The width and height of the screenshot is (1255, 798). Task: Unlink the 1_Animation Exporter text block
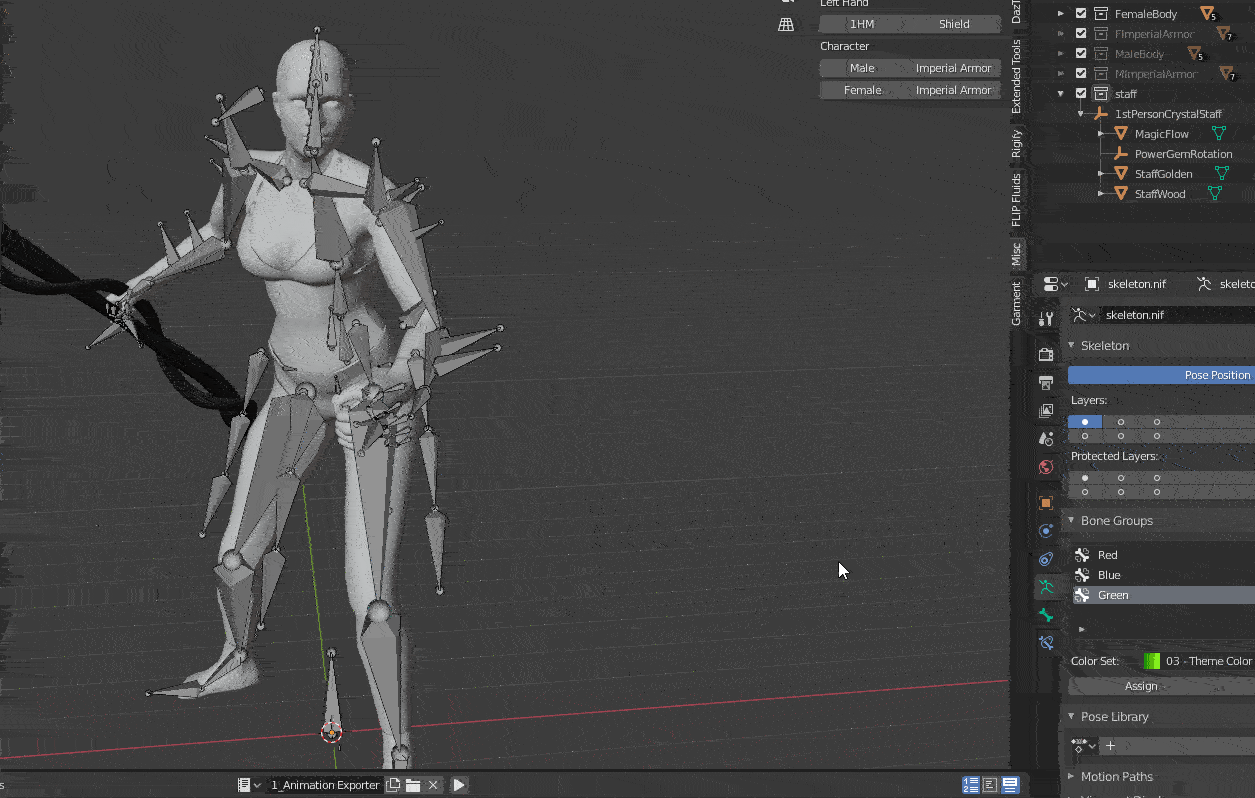click(433, 785)
